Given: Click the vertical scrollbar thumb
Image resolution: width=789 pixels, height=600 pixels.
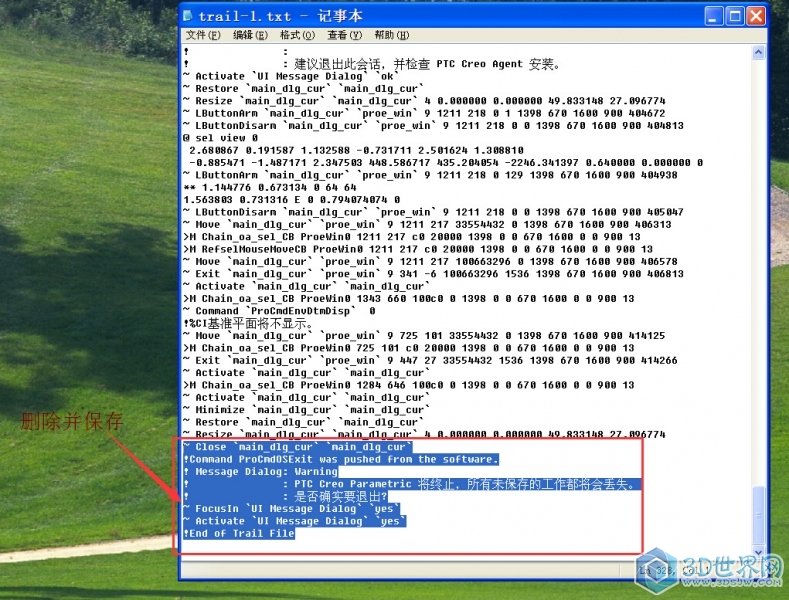Looking at the screenshot, I should point(759,514).
